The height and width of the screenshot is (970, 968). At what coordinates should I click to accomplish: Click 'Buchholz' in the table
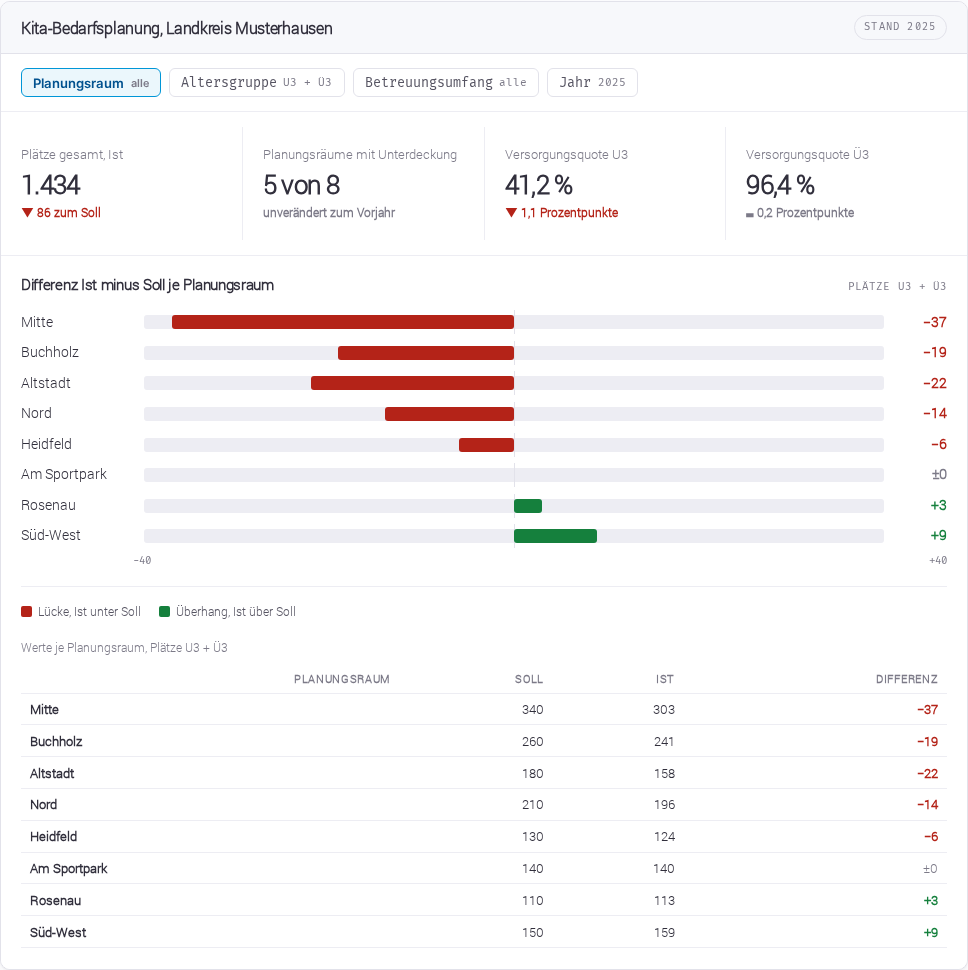click(56, 742)
